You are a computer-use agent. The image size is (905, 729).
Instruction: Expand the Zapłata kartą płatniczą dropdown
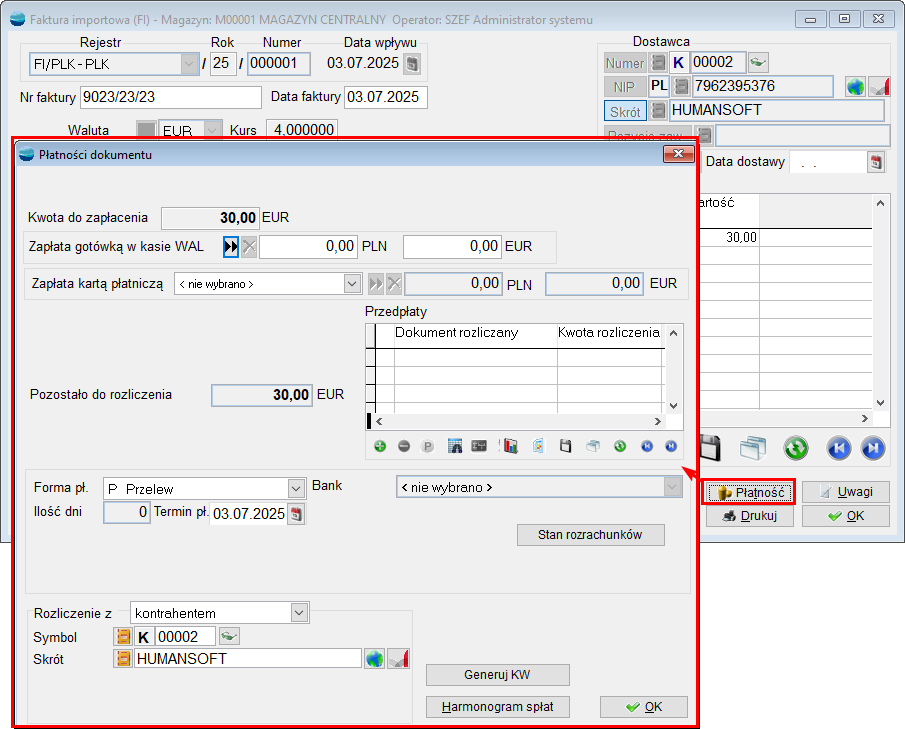[352, 283]
